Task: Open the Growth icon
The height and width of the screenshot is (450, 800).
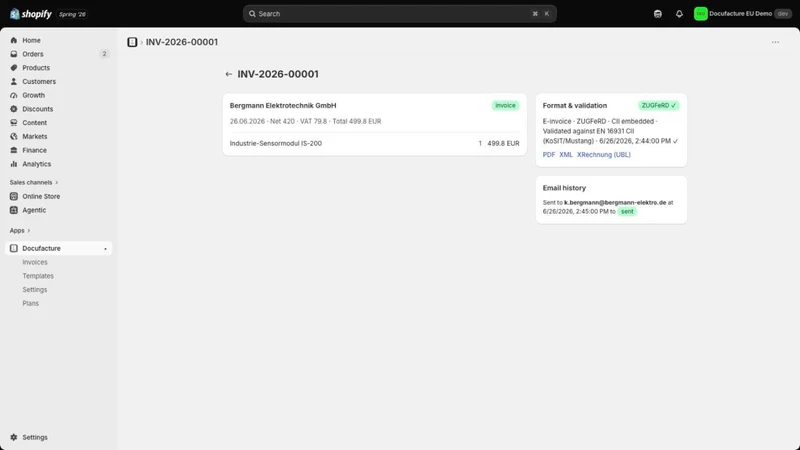Action: (x=14, y=95)
